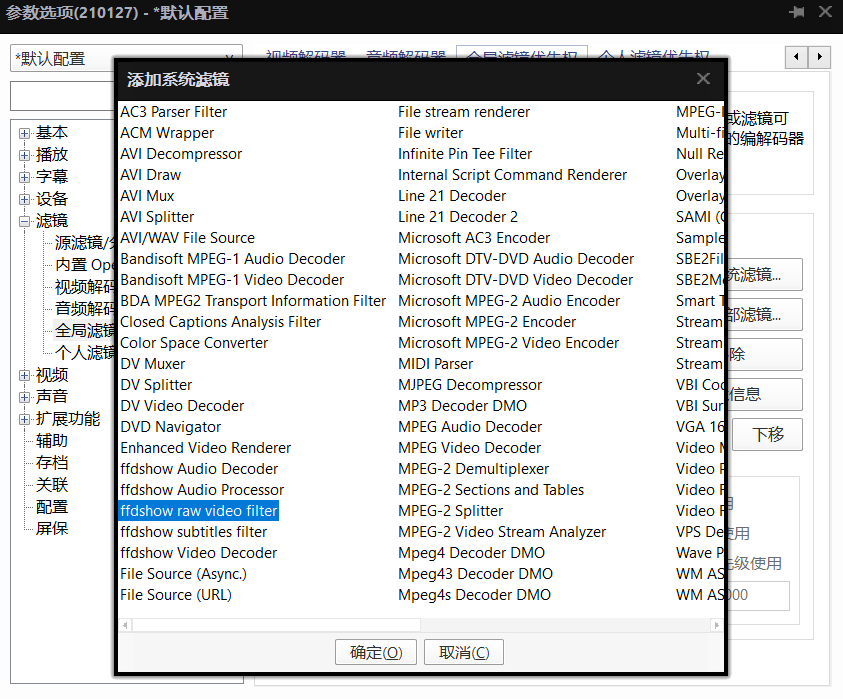Click the filter list's left scroll arrow
843x699 pixels.
[125, 625]
